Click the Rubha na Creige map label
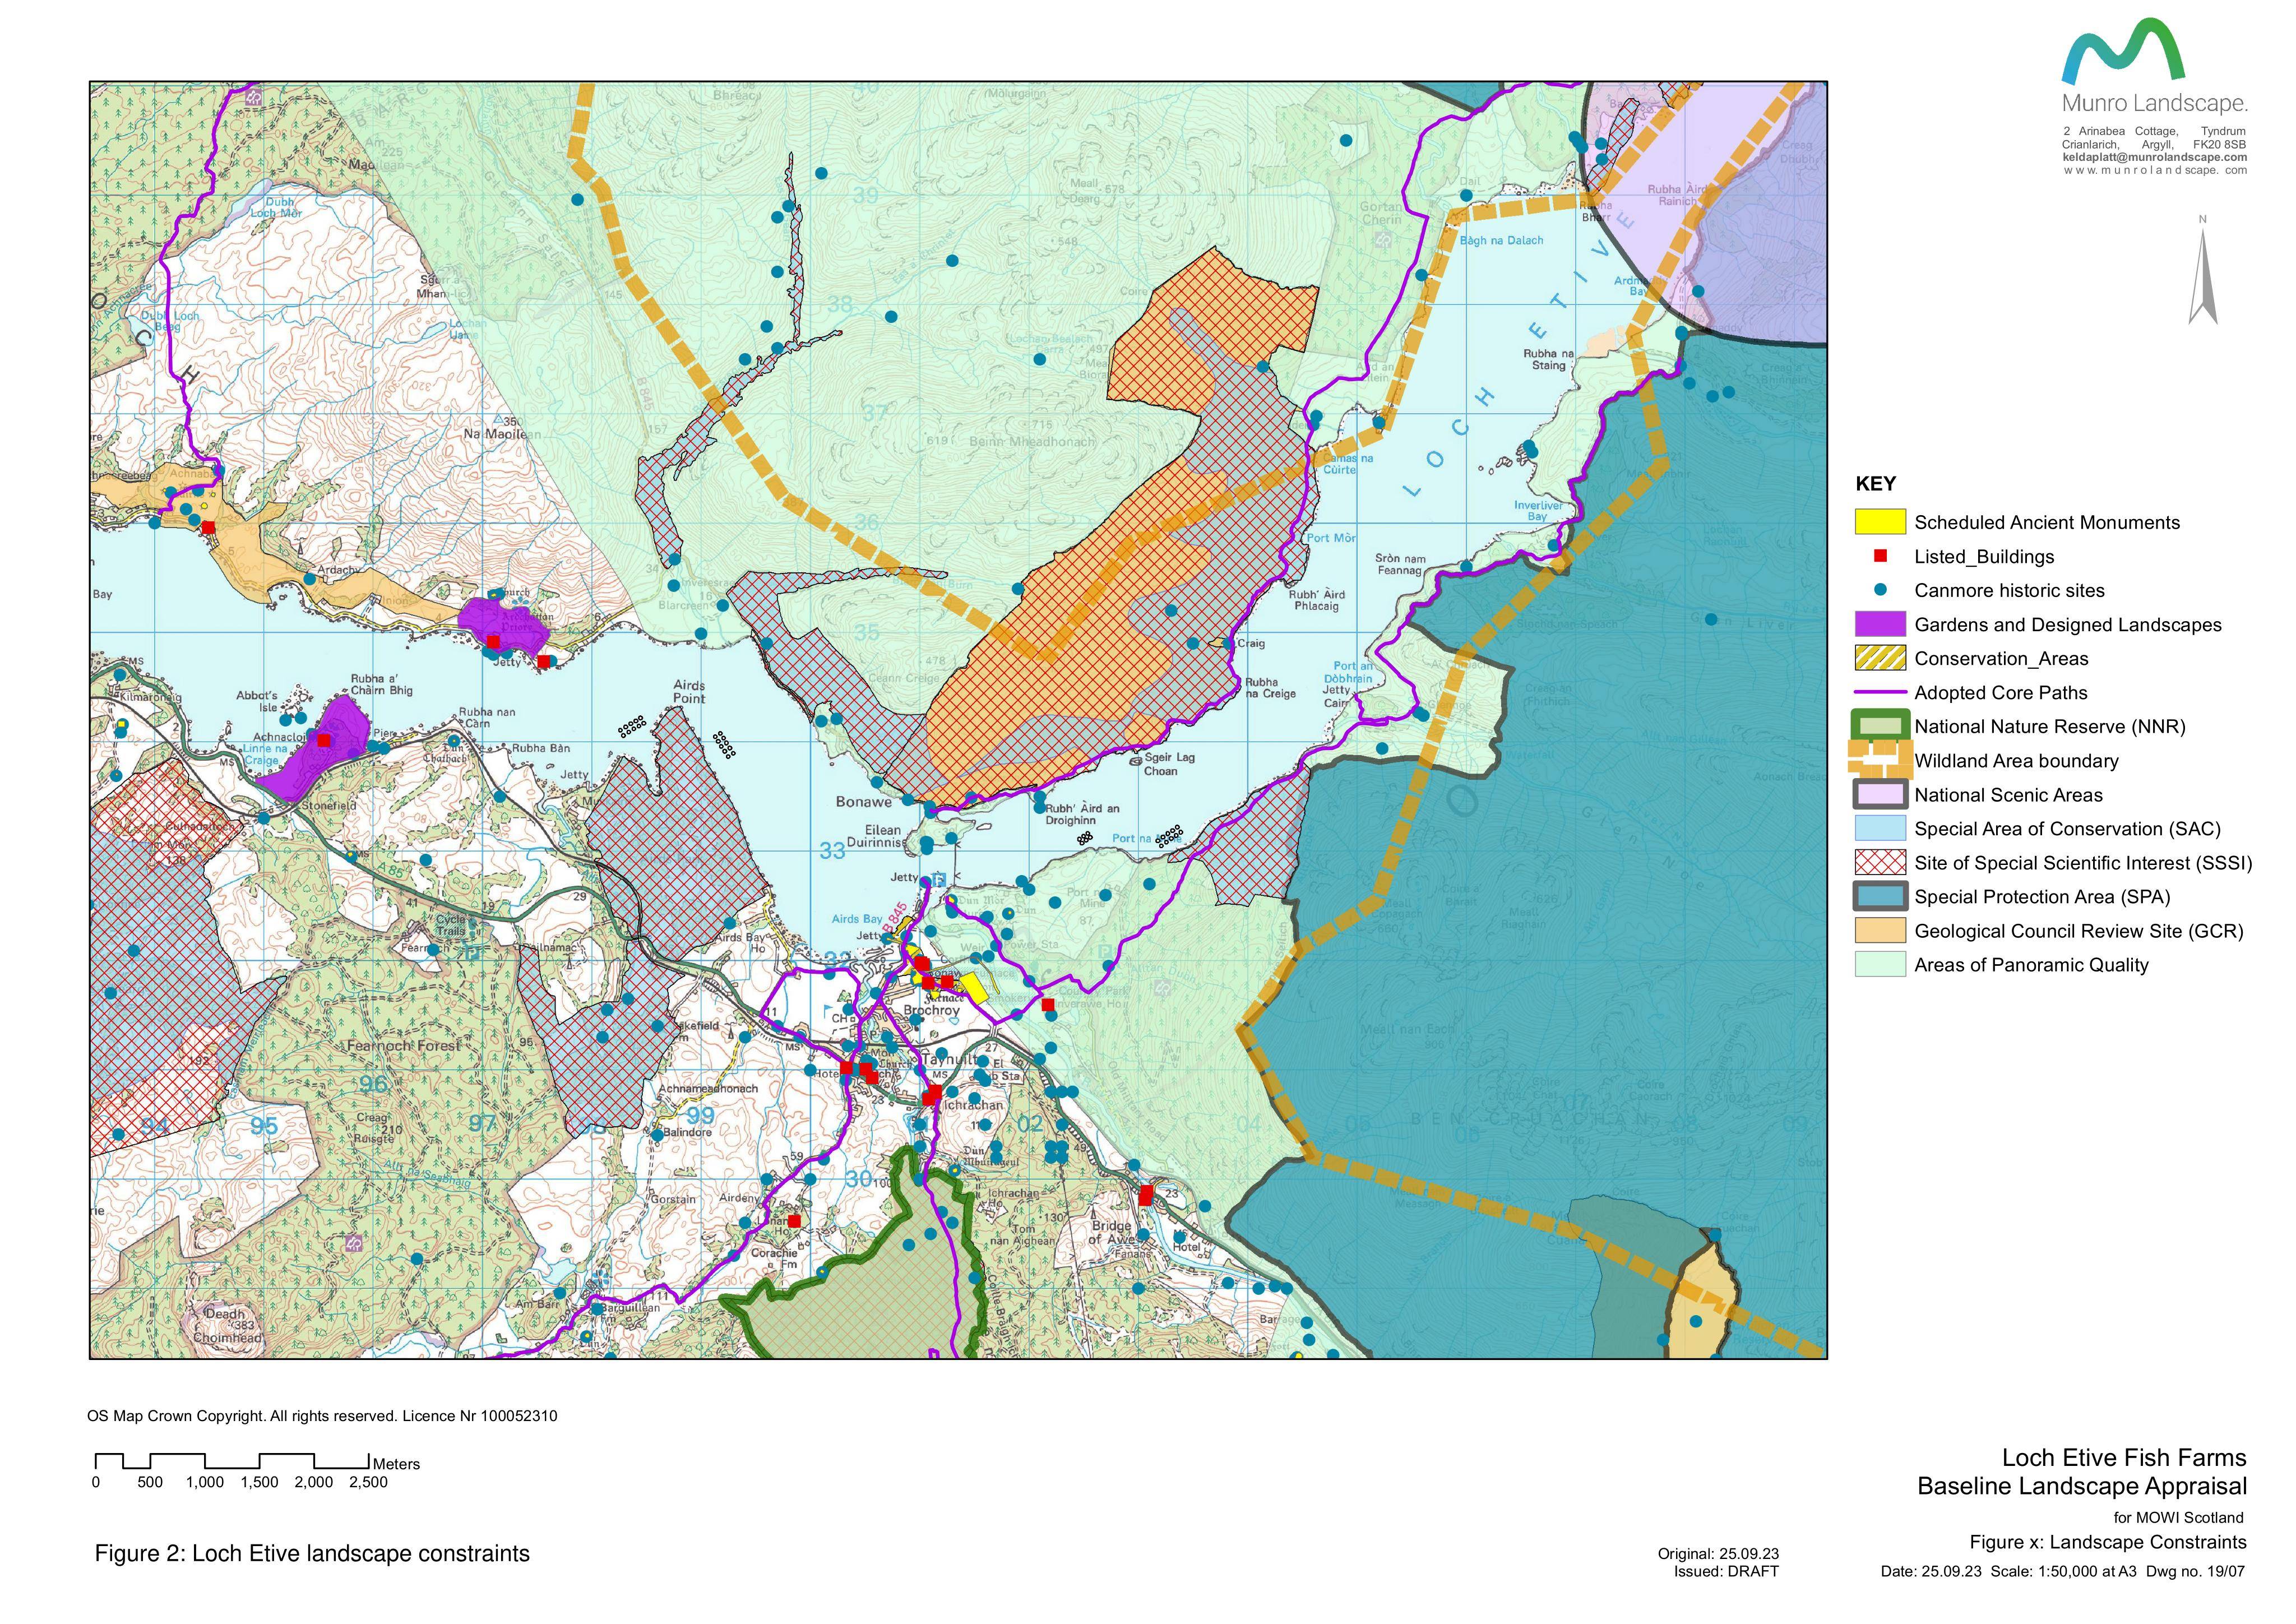The height and width of the screenshot is (1624, 2296). [x=1271, y=688]
